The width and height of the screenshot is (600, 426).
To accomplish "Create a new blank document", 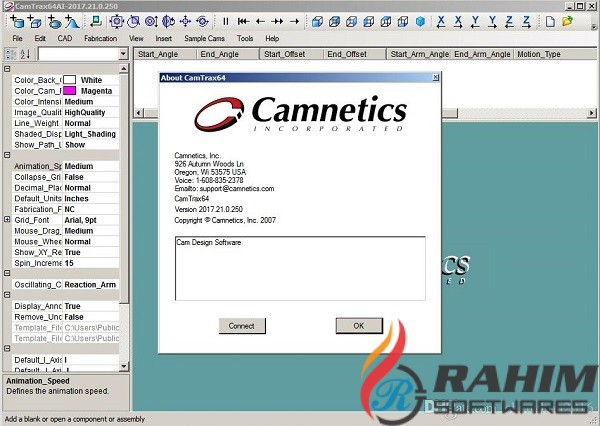I will click(550, 21).
